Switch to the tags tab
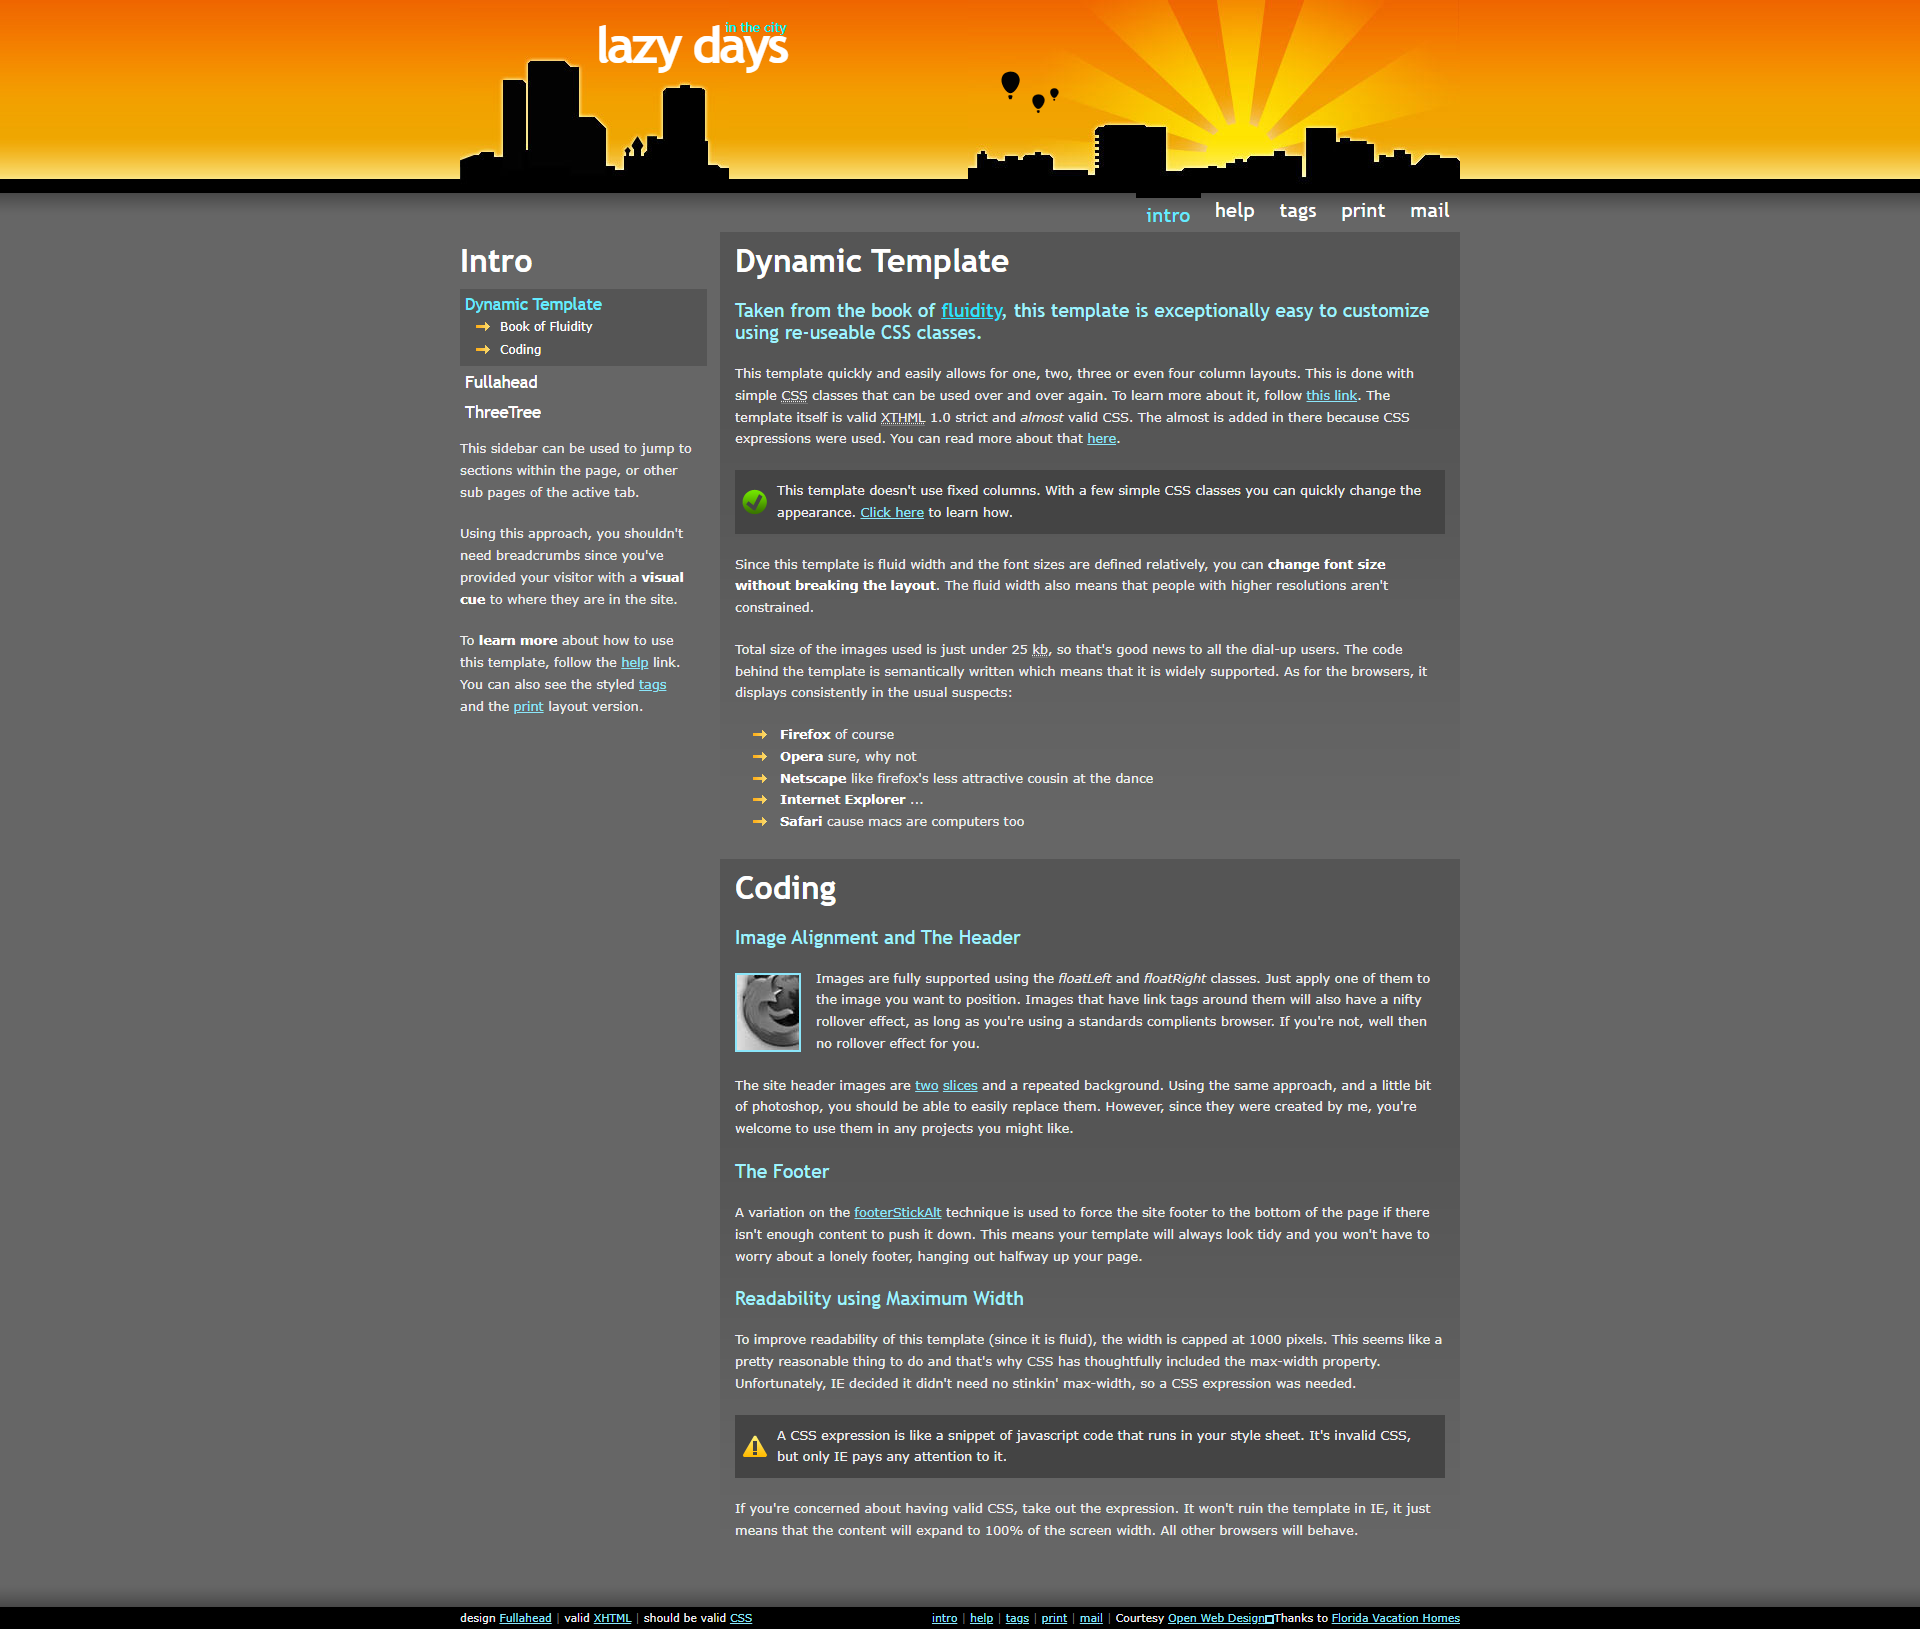The width and height of the screenshot is (1920, 1629). coord(1297,211)
